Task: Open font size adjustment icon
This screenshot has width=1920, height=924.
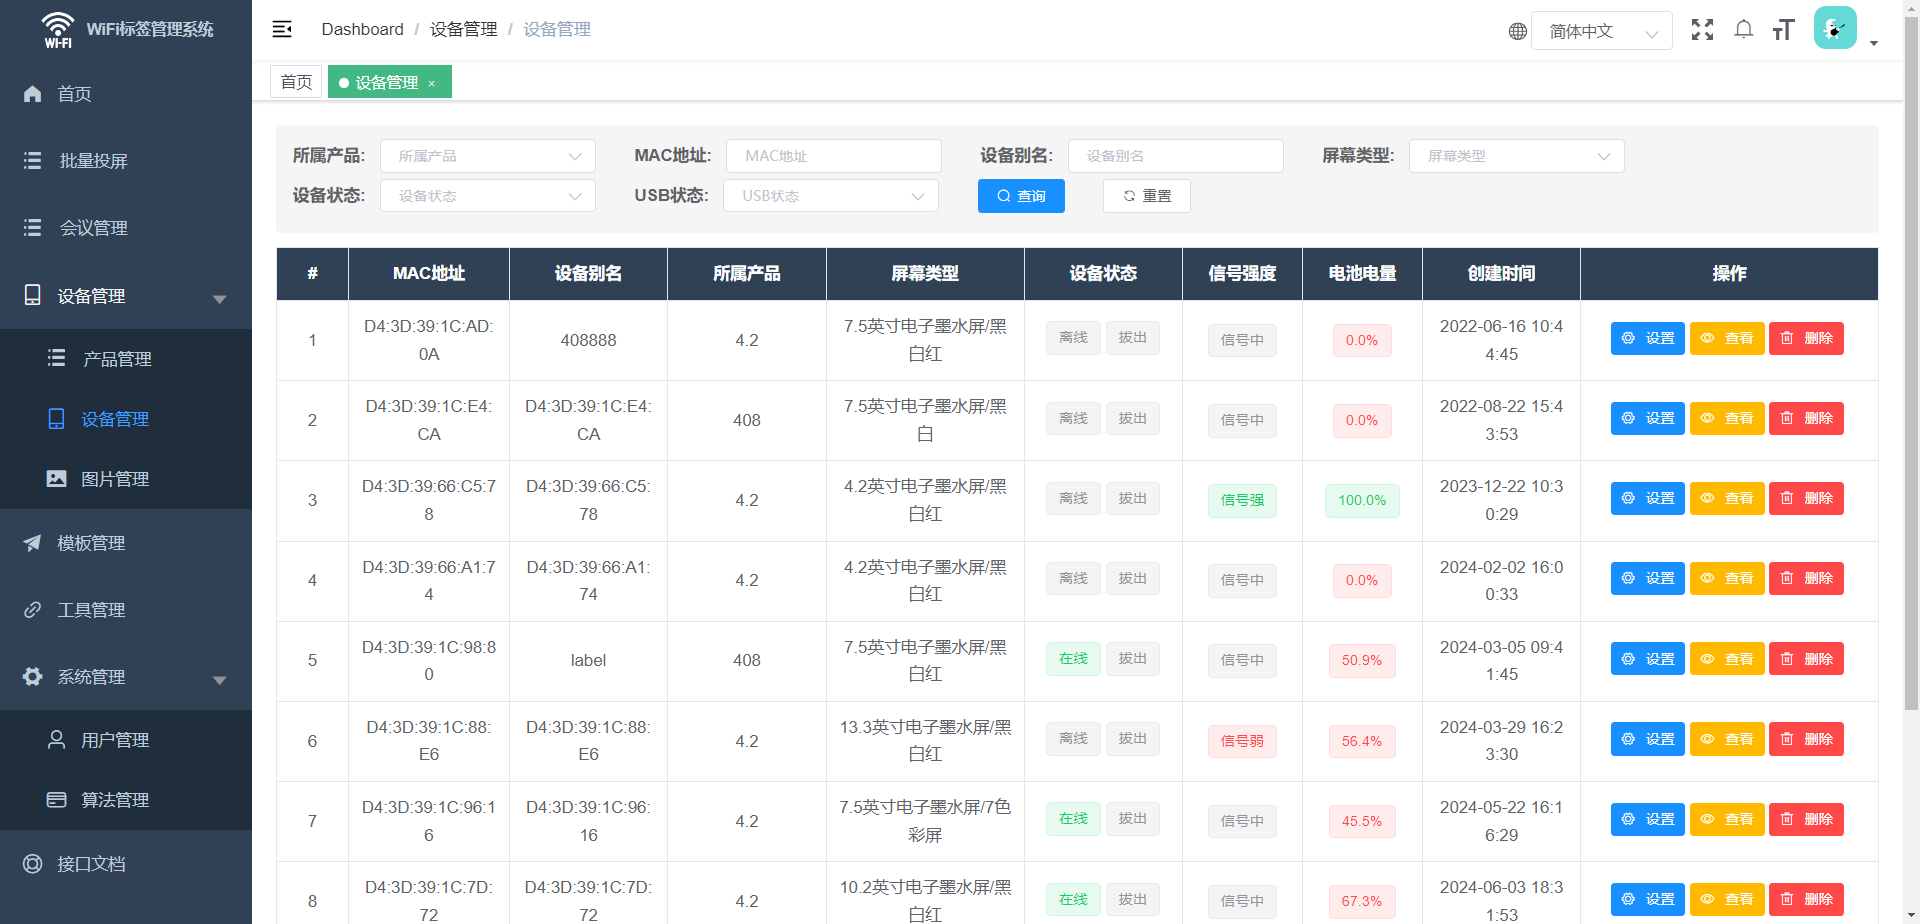Action: click(x=1784, y=30)
